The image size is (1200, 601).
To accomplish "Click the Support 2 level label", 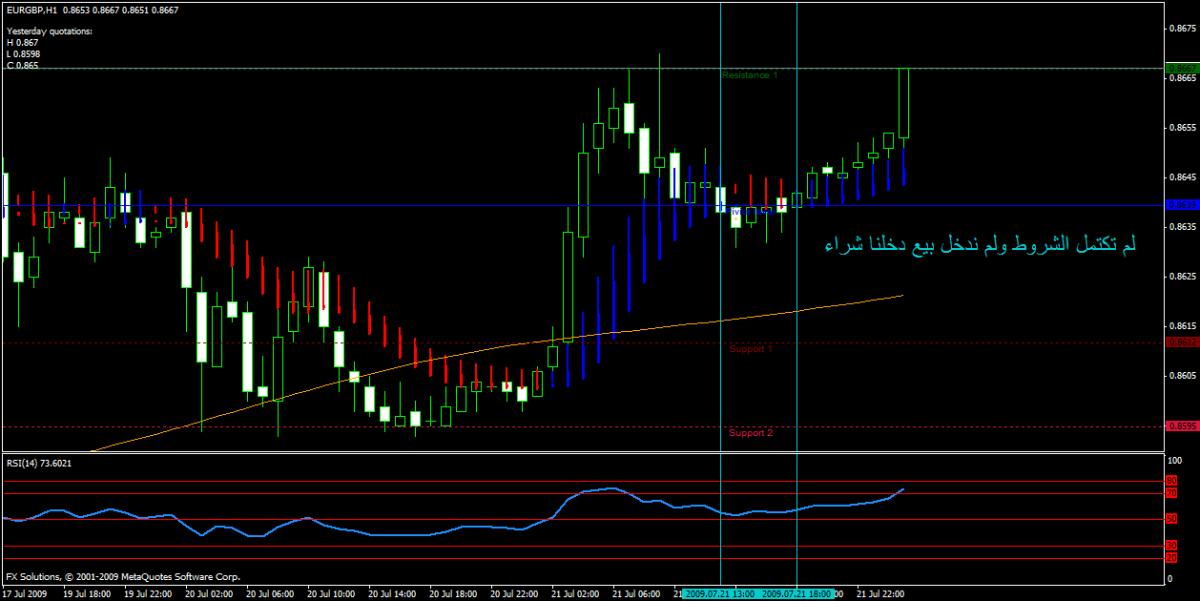I will click(750, 433).
